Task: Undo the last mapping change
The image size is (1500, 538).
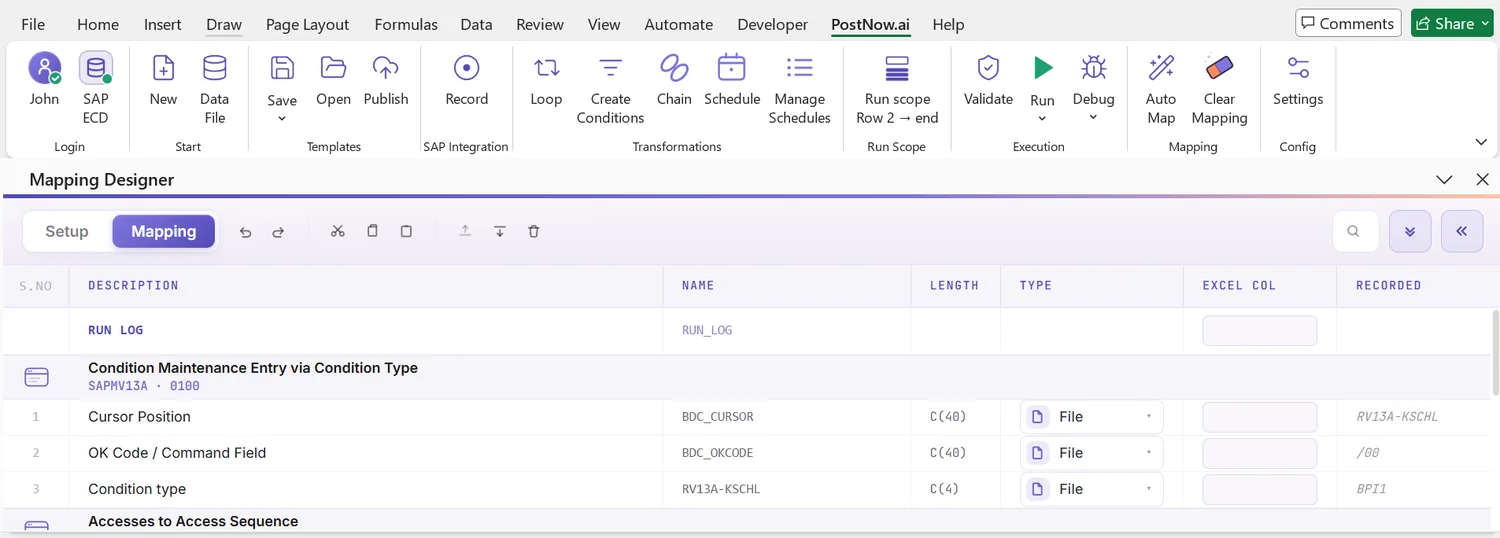Action: pos(246,232)
